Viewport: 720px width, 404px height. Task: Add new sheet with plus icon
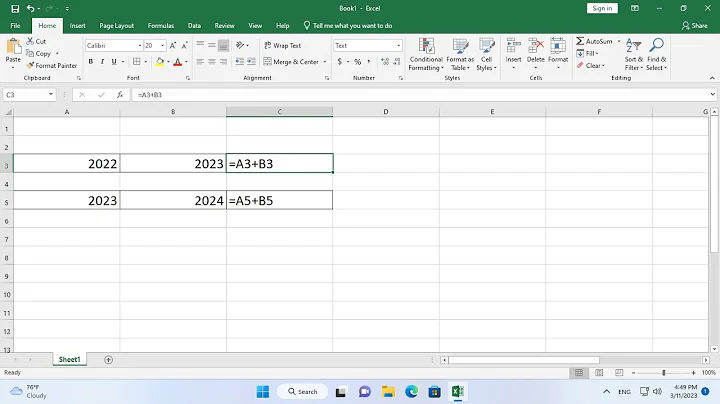[x=108, y=359]
